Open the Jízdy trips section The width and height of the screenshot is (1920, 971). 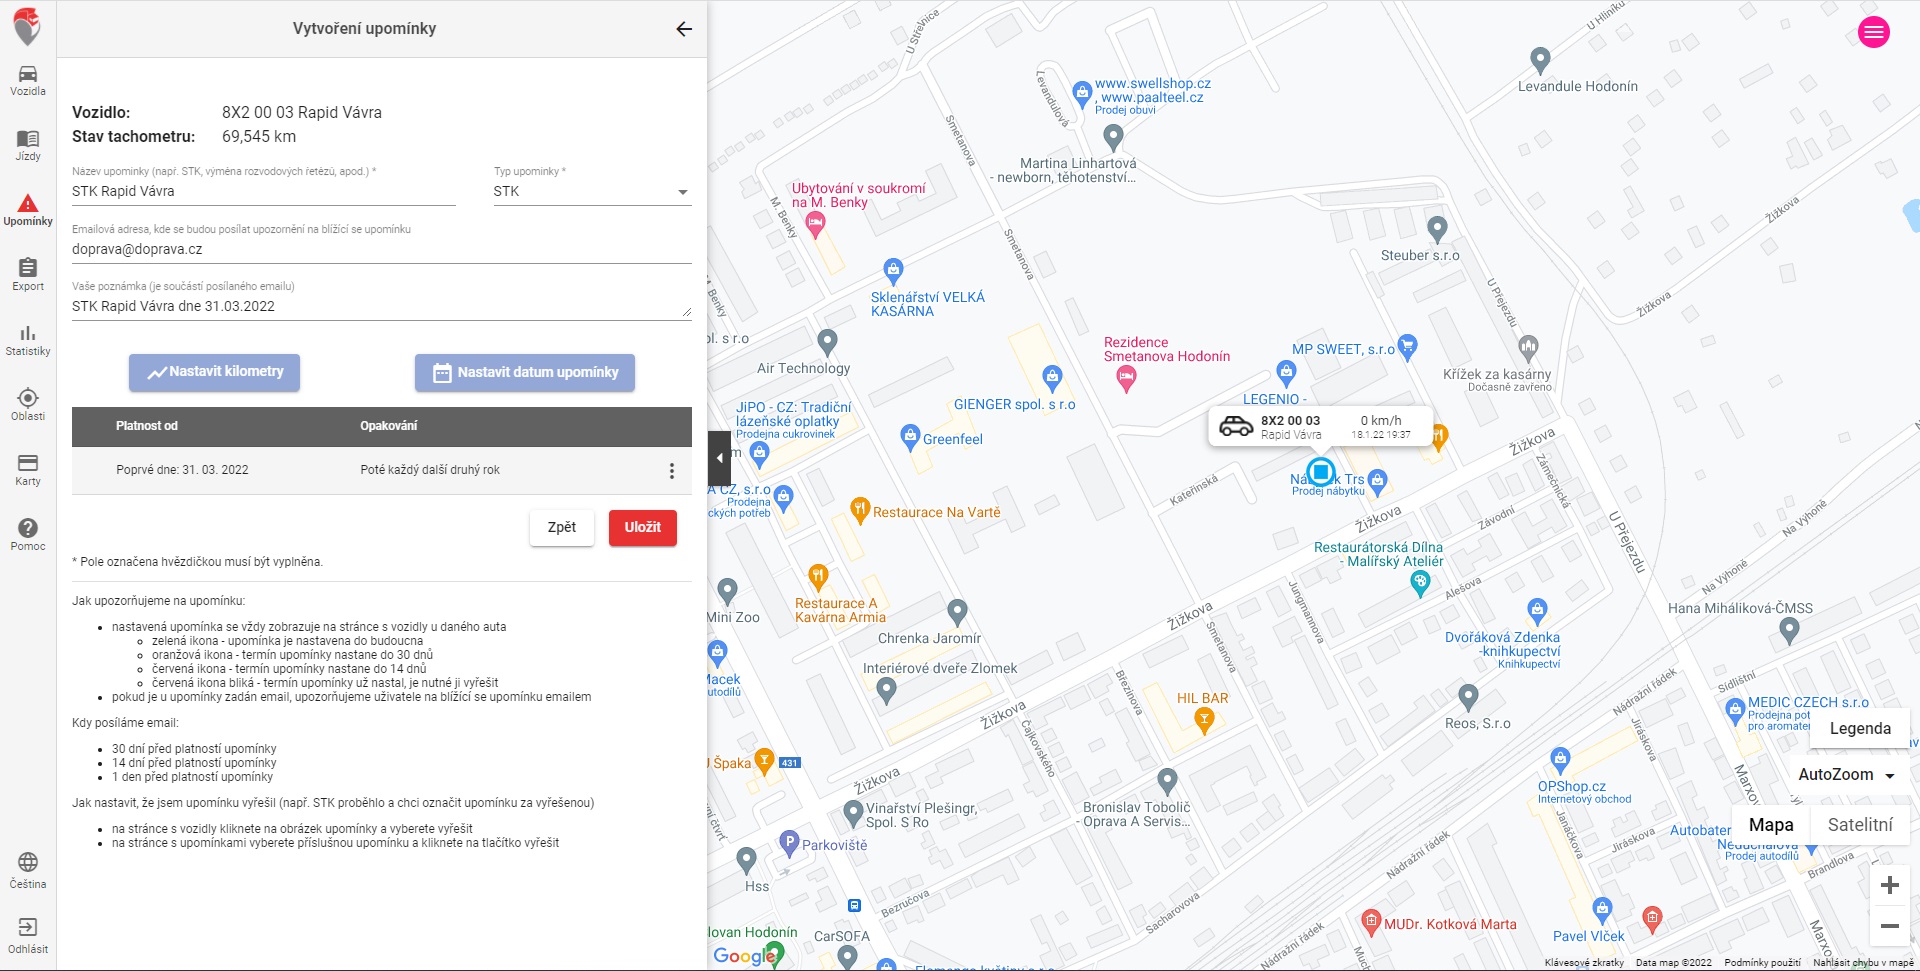pyautogui.click(x=28, y=145)
